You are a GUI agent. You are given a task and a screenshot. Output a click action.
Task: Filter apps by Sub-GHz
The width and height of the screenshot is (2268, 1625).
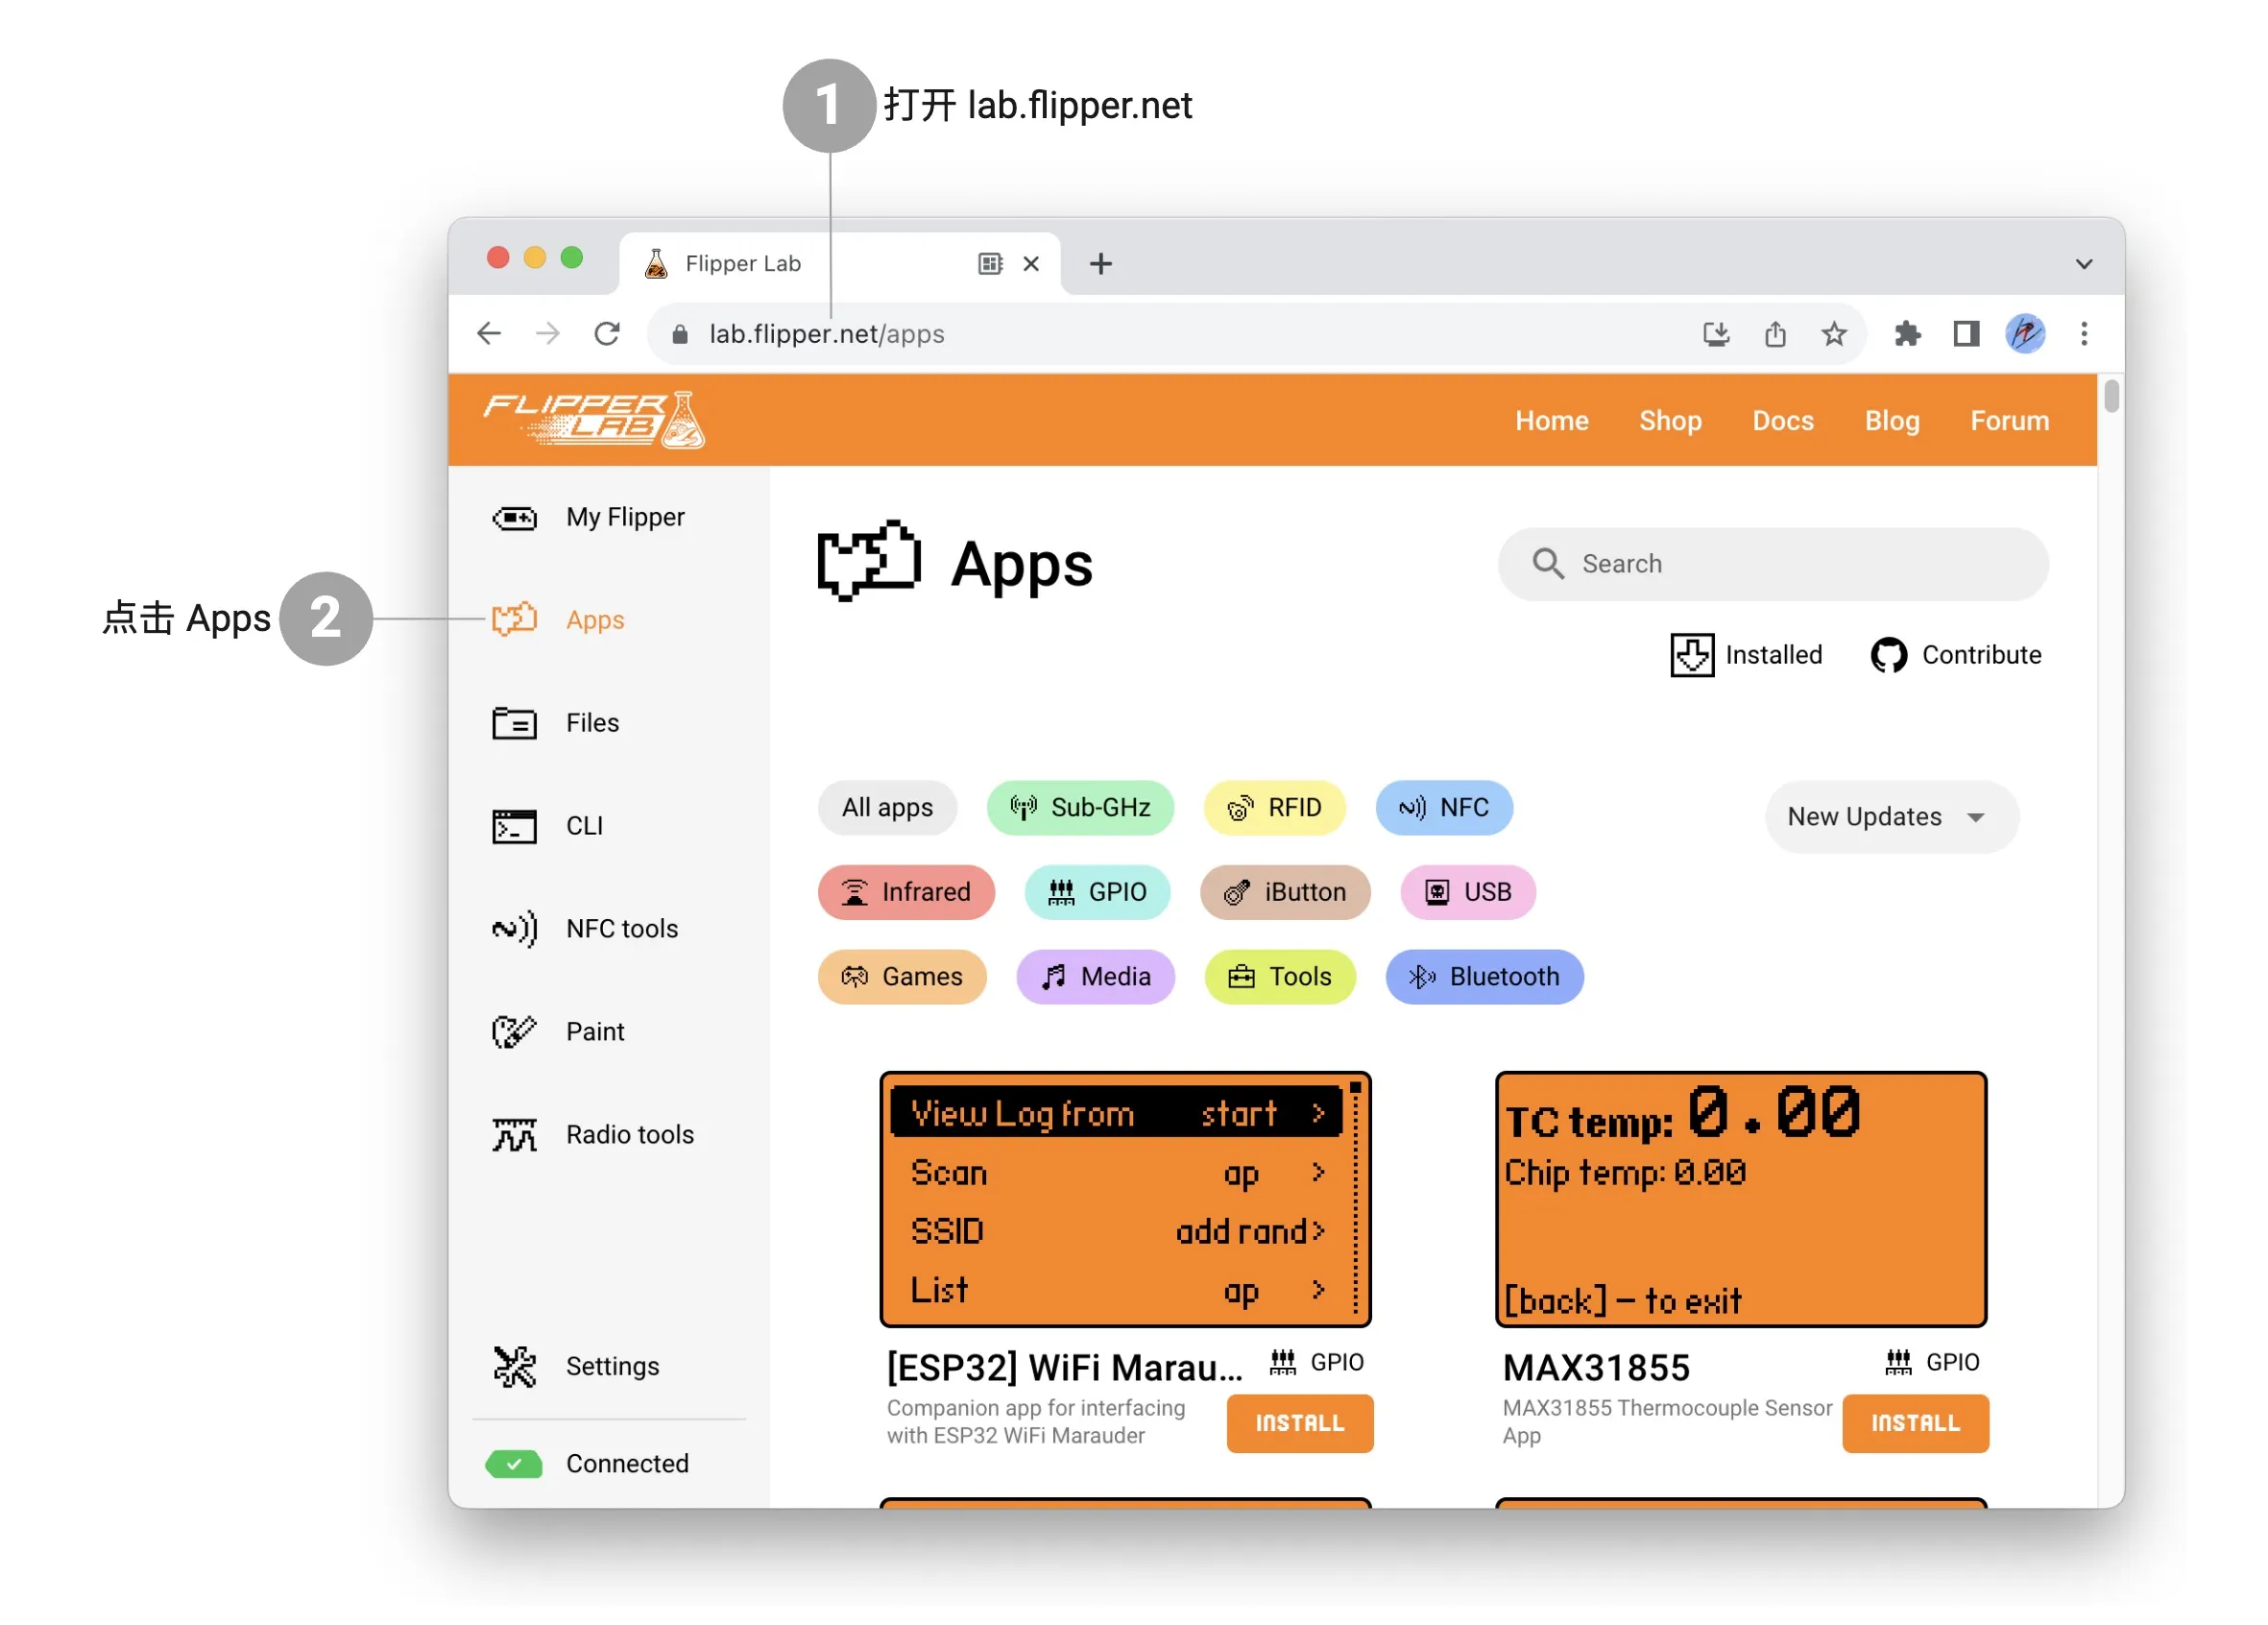1080,807
